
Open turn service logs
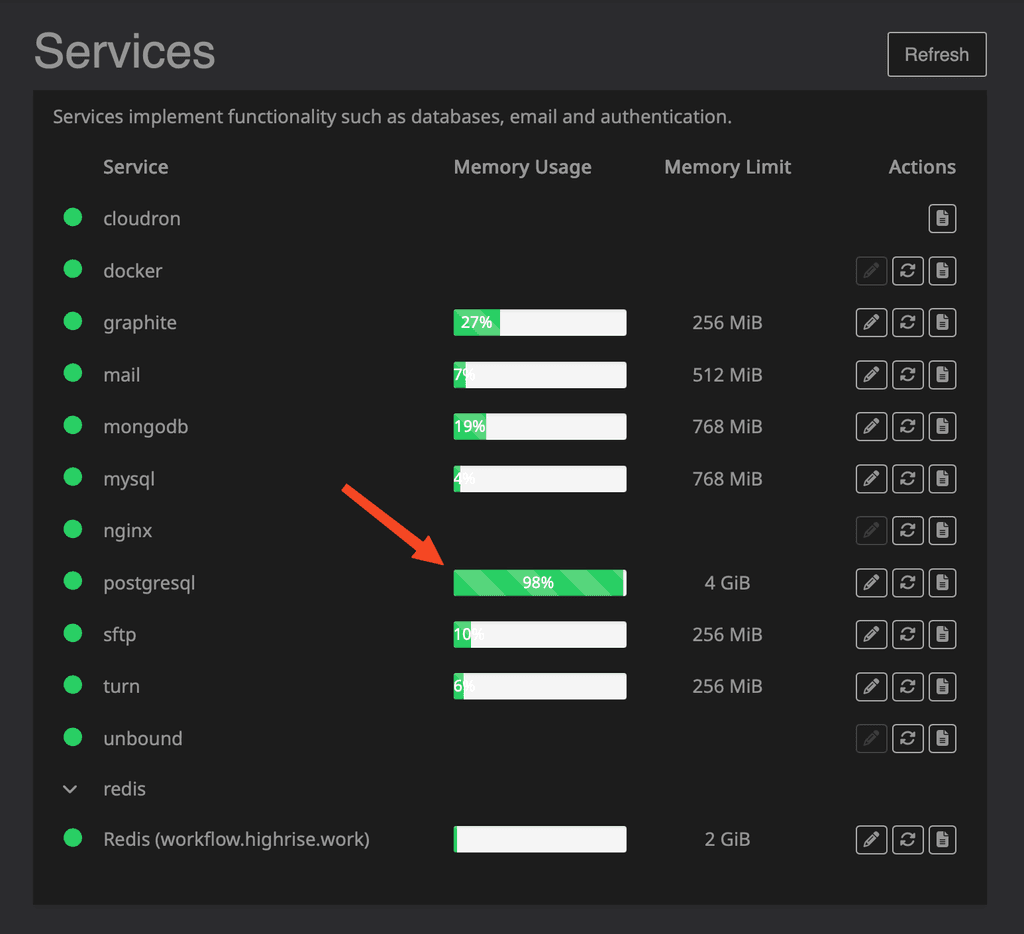coord(942,686)
